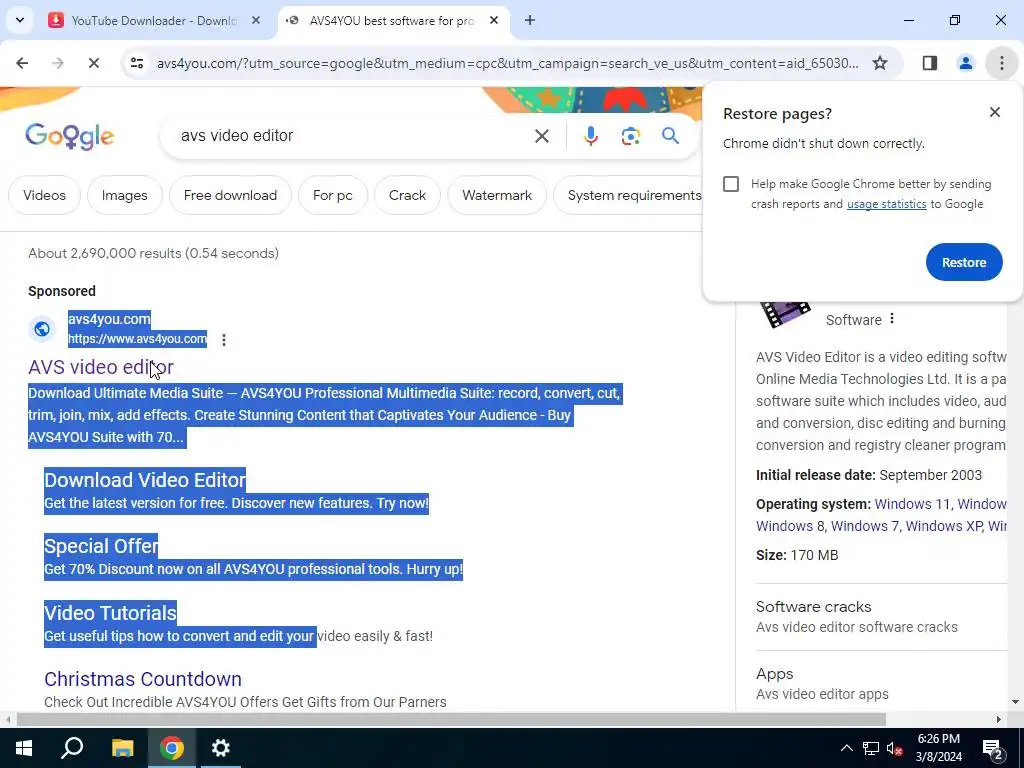Open the Windows Start menu
The width and height of the screenshot is (1024, 768).
coord(24,748)
